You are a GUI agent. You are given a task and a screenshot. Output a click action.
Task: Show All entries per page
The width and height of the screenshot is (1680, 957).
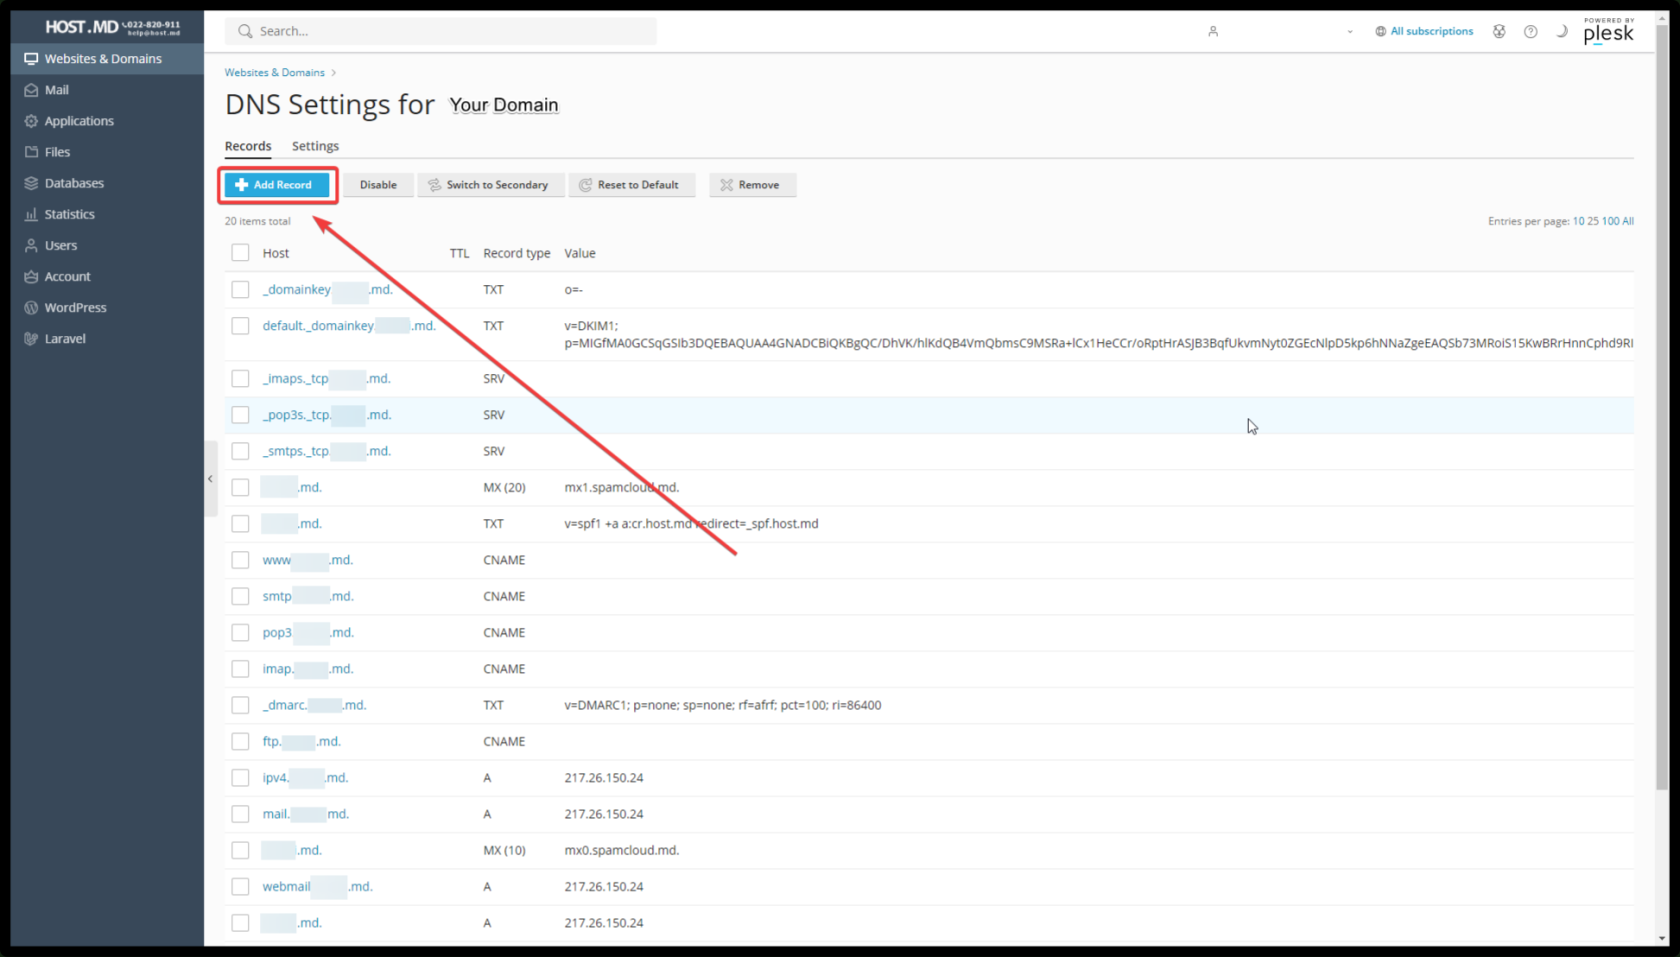coord(1628,221)
